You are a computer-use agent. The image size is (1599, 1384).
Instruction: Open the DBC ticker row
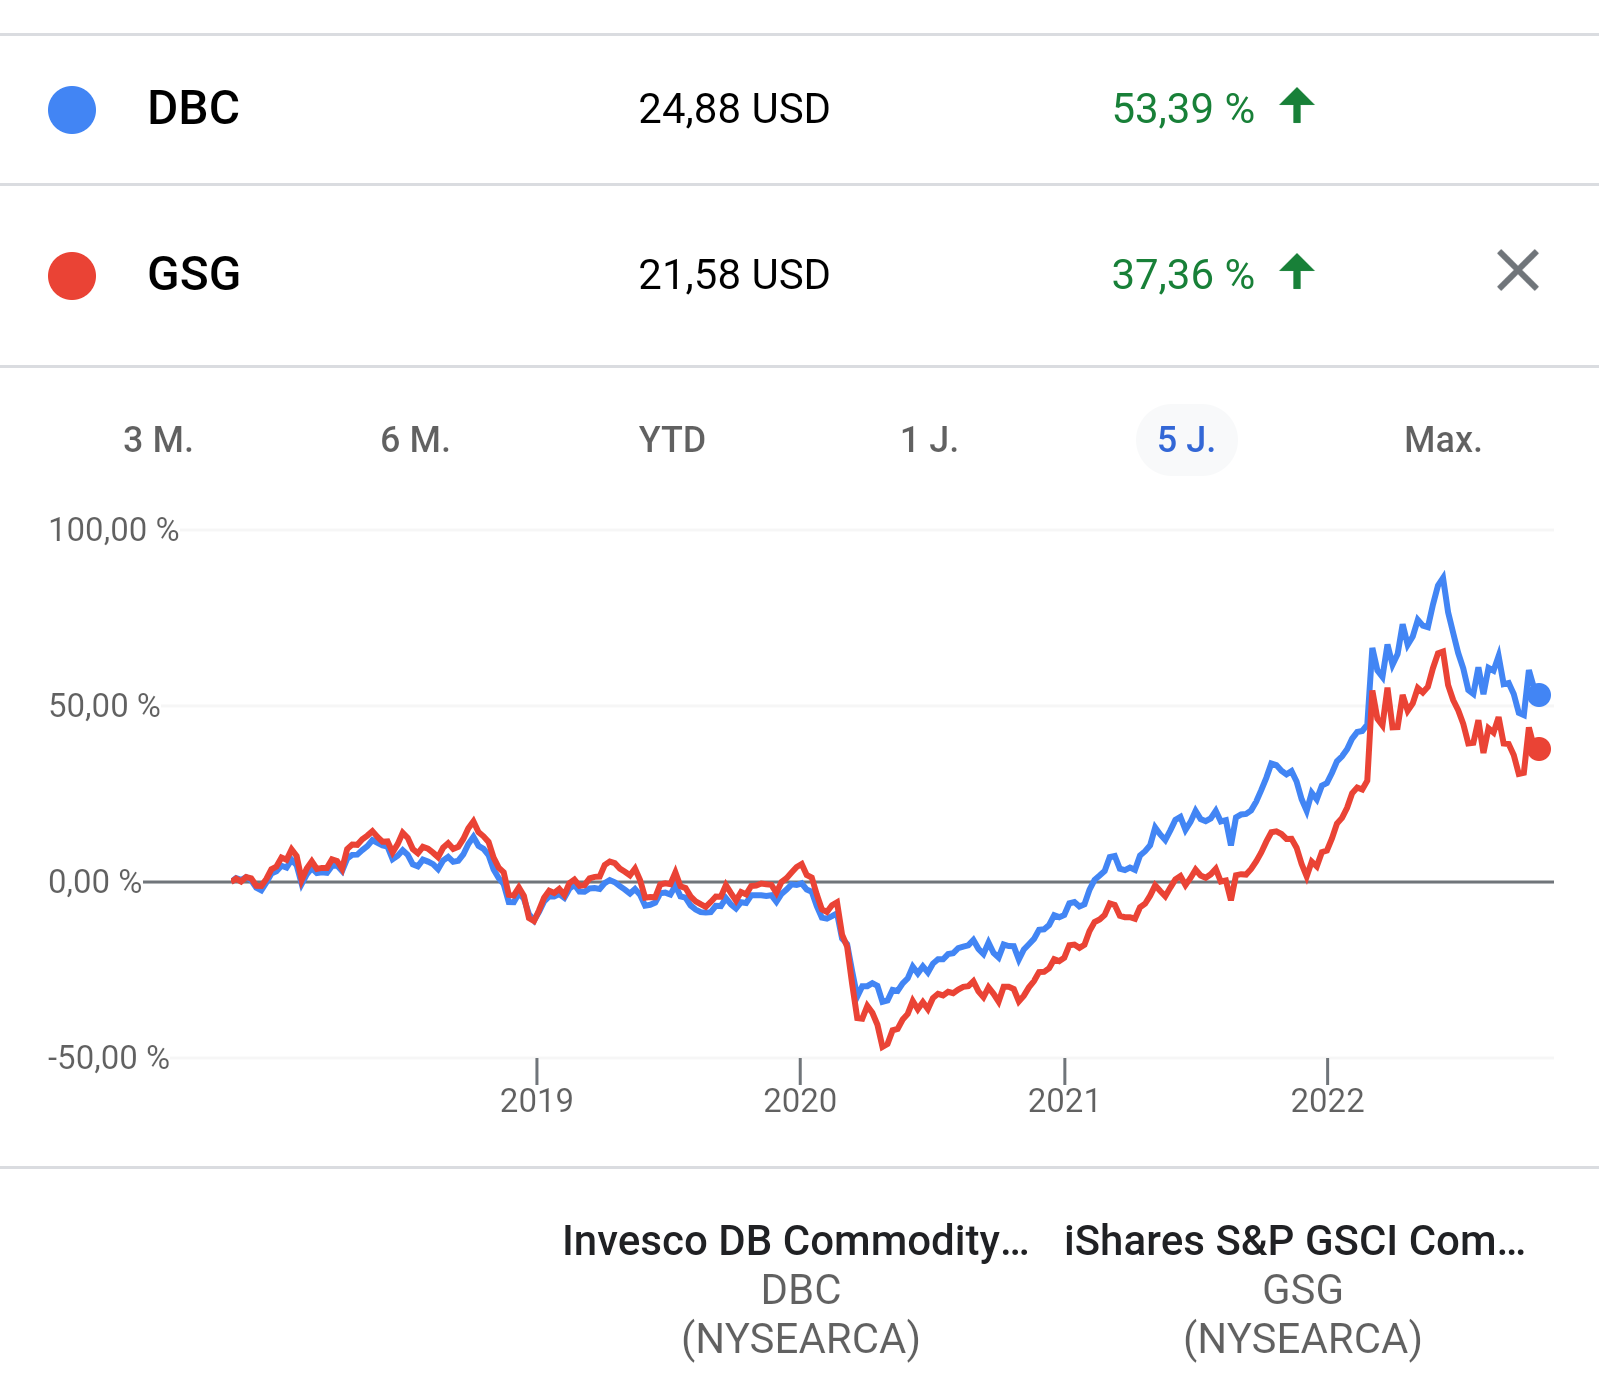click(194, 108)
